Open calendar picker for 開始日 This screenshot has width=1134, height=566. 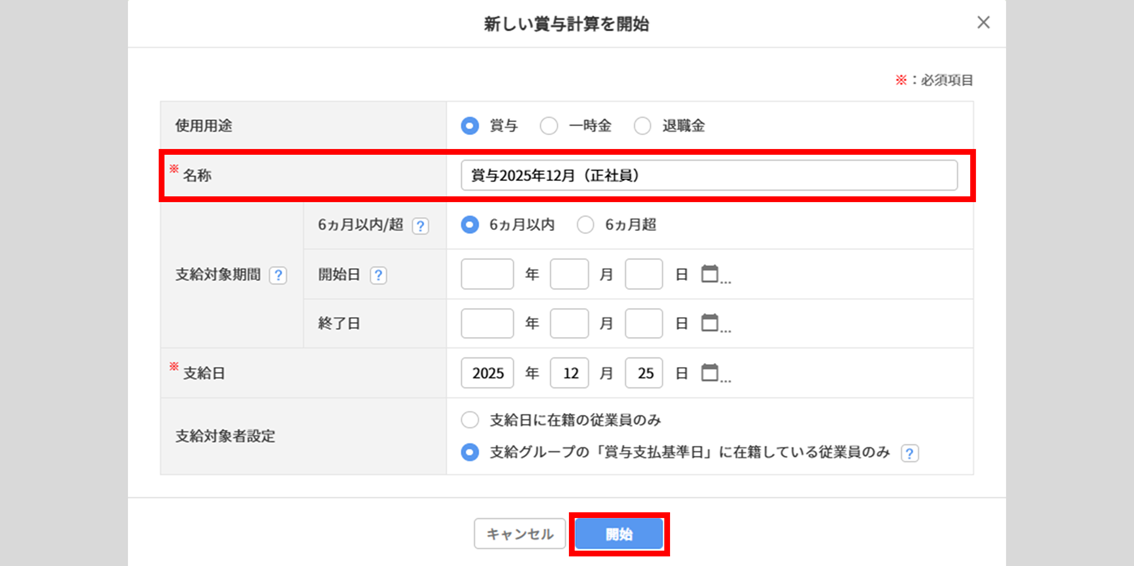710,274
